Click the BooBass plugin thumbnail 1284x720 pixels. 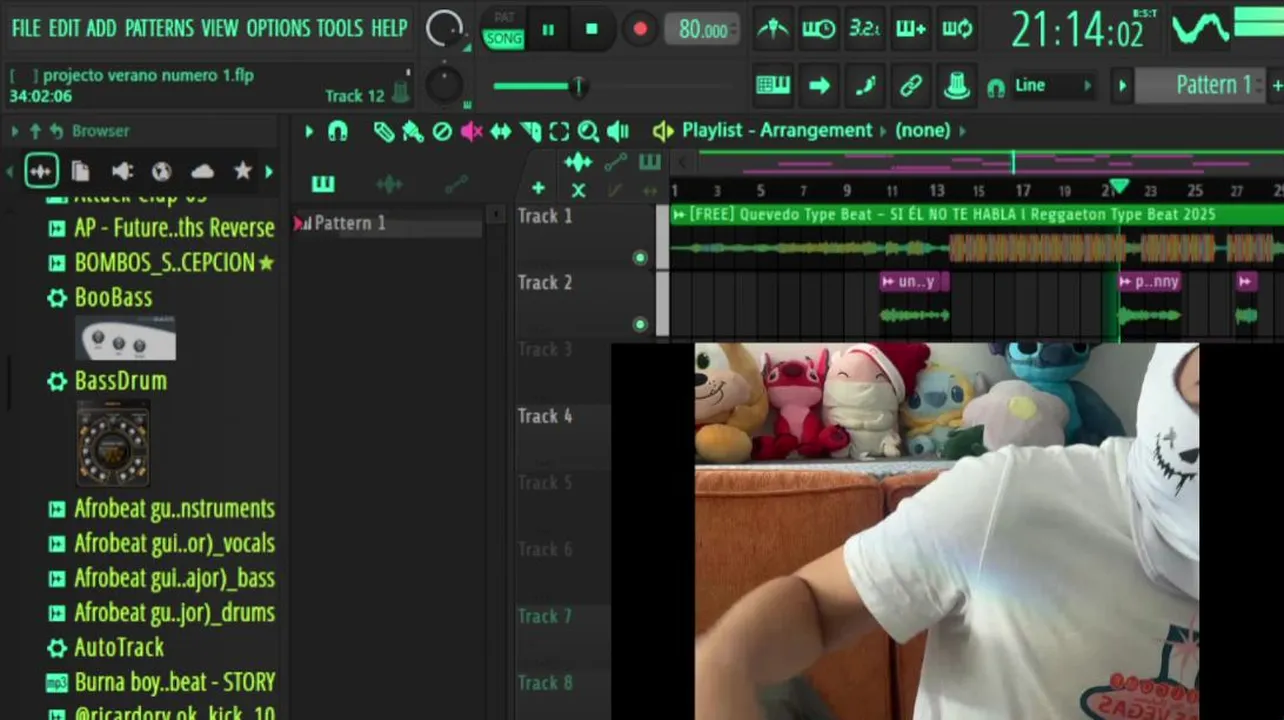pos(126,338)
